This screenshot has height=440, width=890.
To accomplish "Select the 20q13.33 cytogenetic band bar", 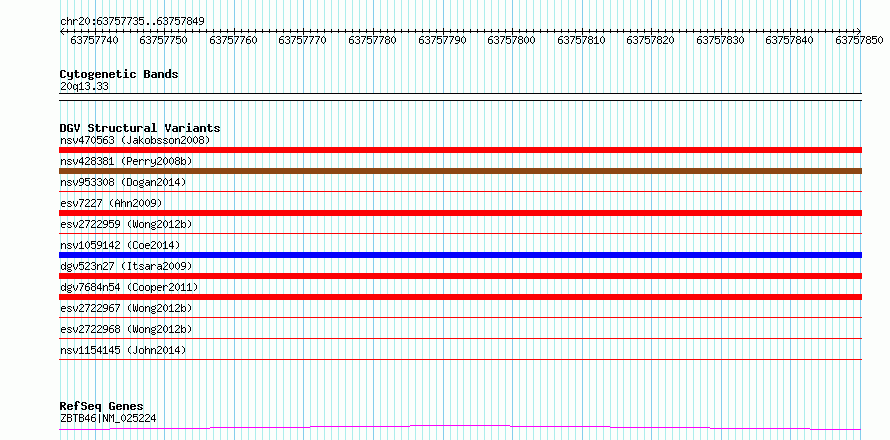I will click(x=460, y=97).
